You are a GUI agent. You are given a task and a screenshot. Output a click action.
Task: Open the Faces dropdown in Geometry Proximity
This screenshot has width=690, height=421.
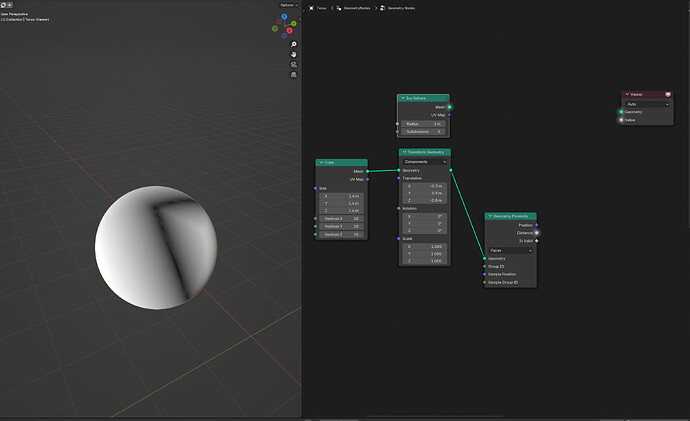[510, 250]
